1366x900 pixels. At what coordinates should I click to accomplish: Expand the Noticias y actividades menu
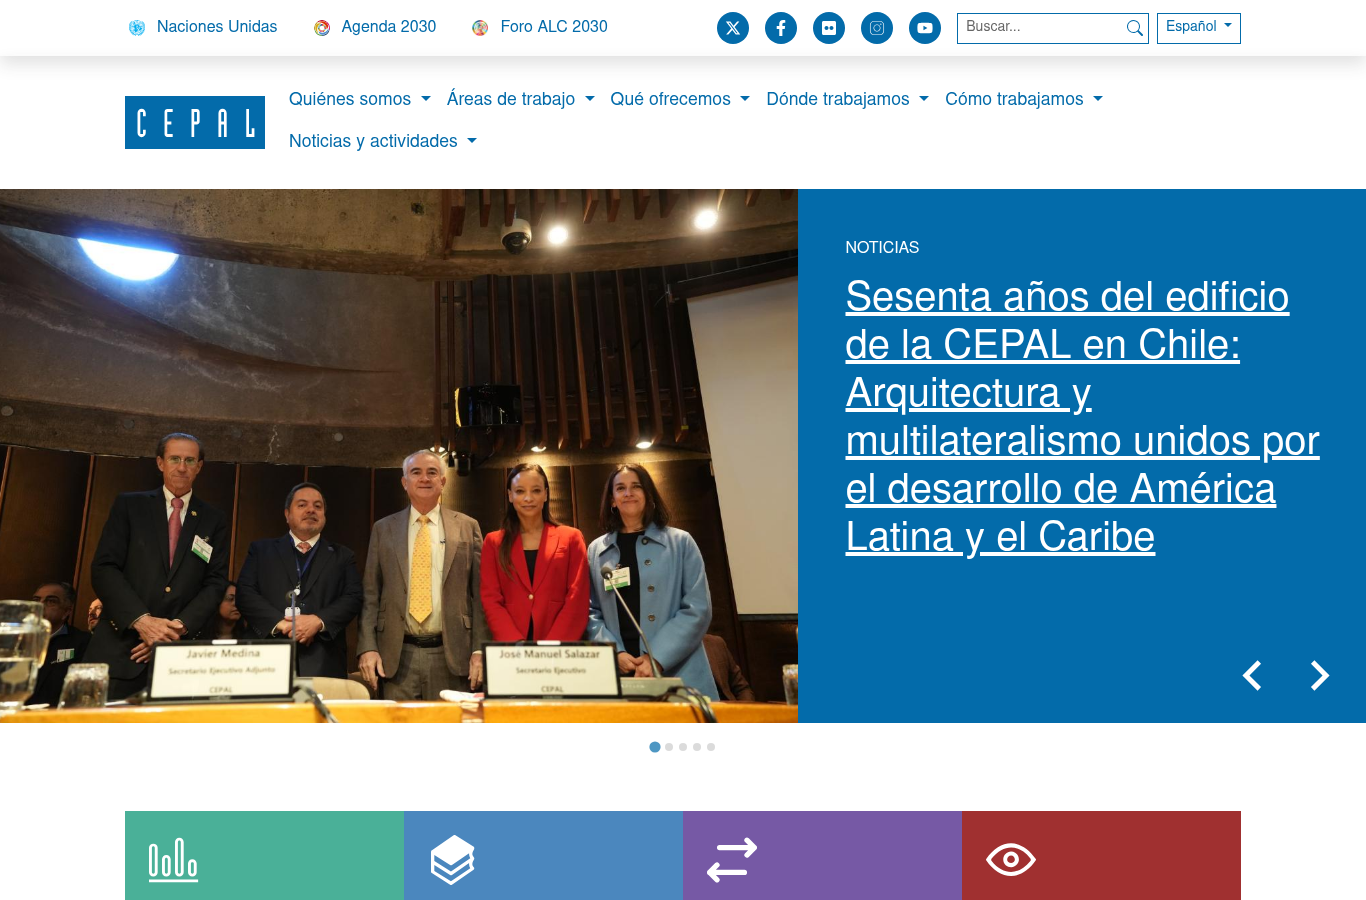tap(383, 141)
